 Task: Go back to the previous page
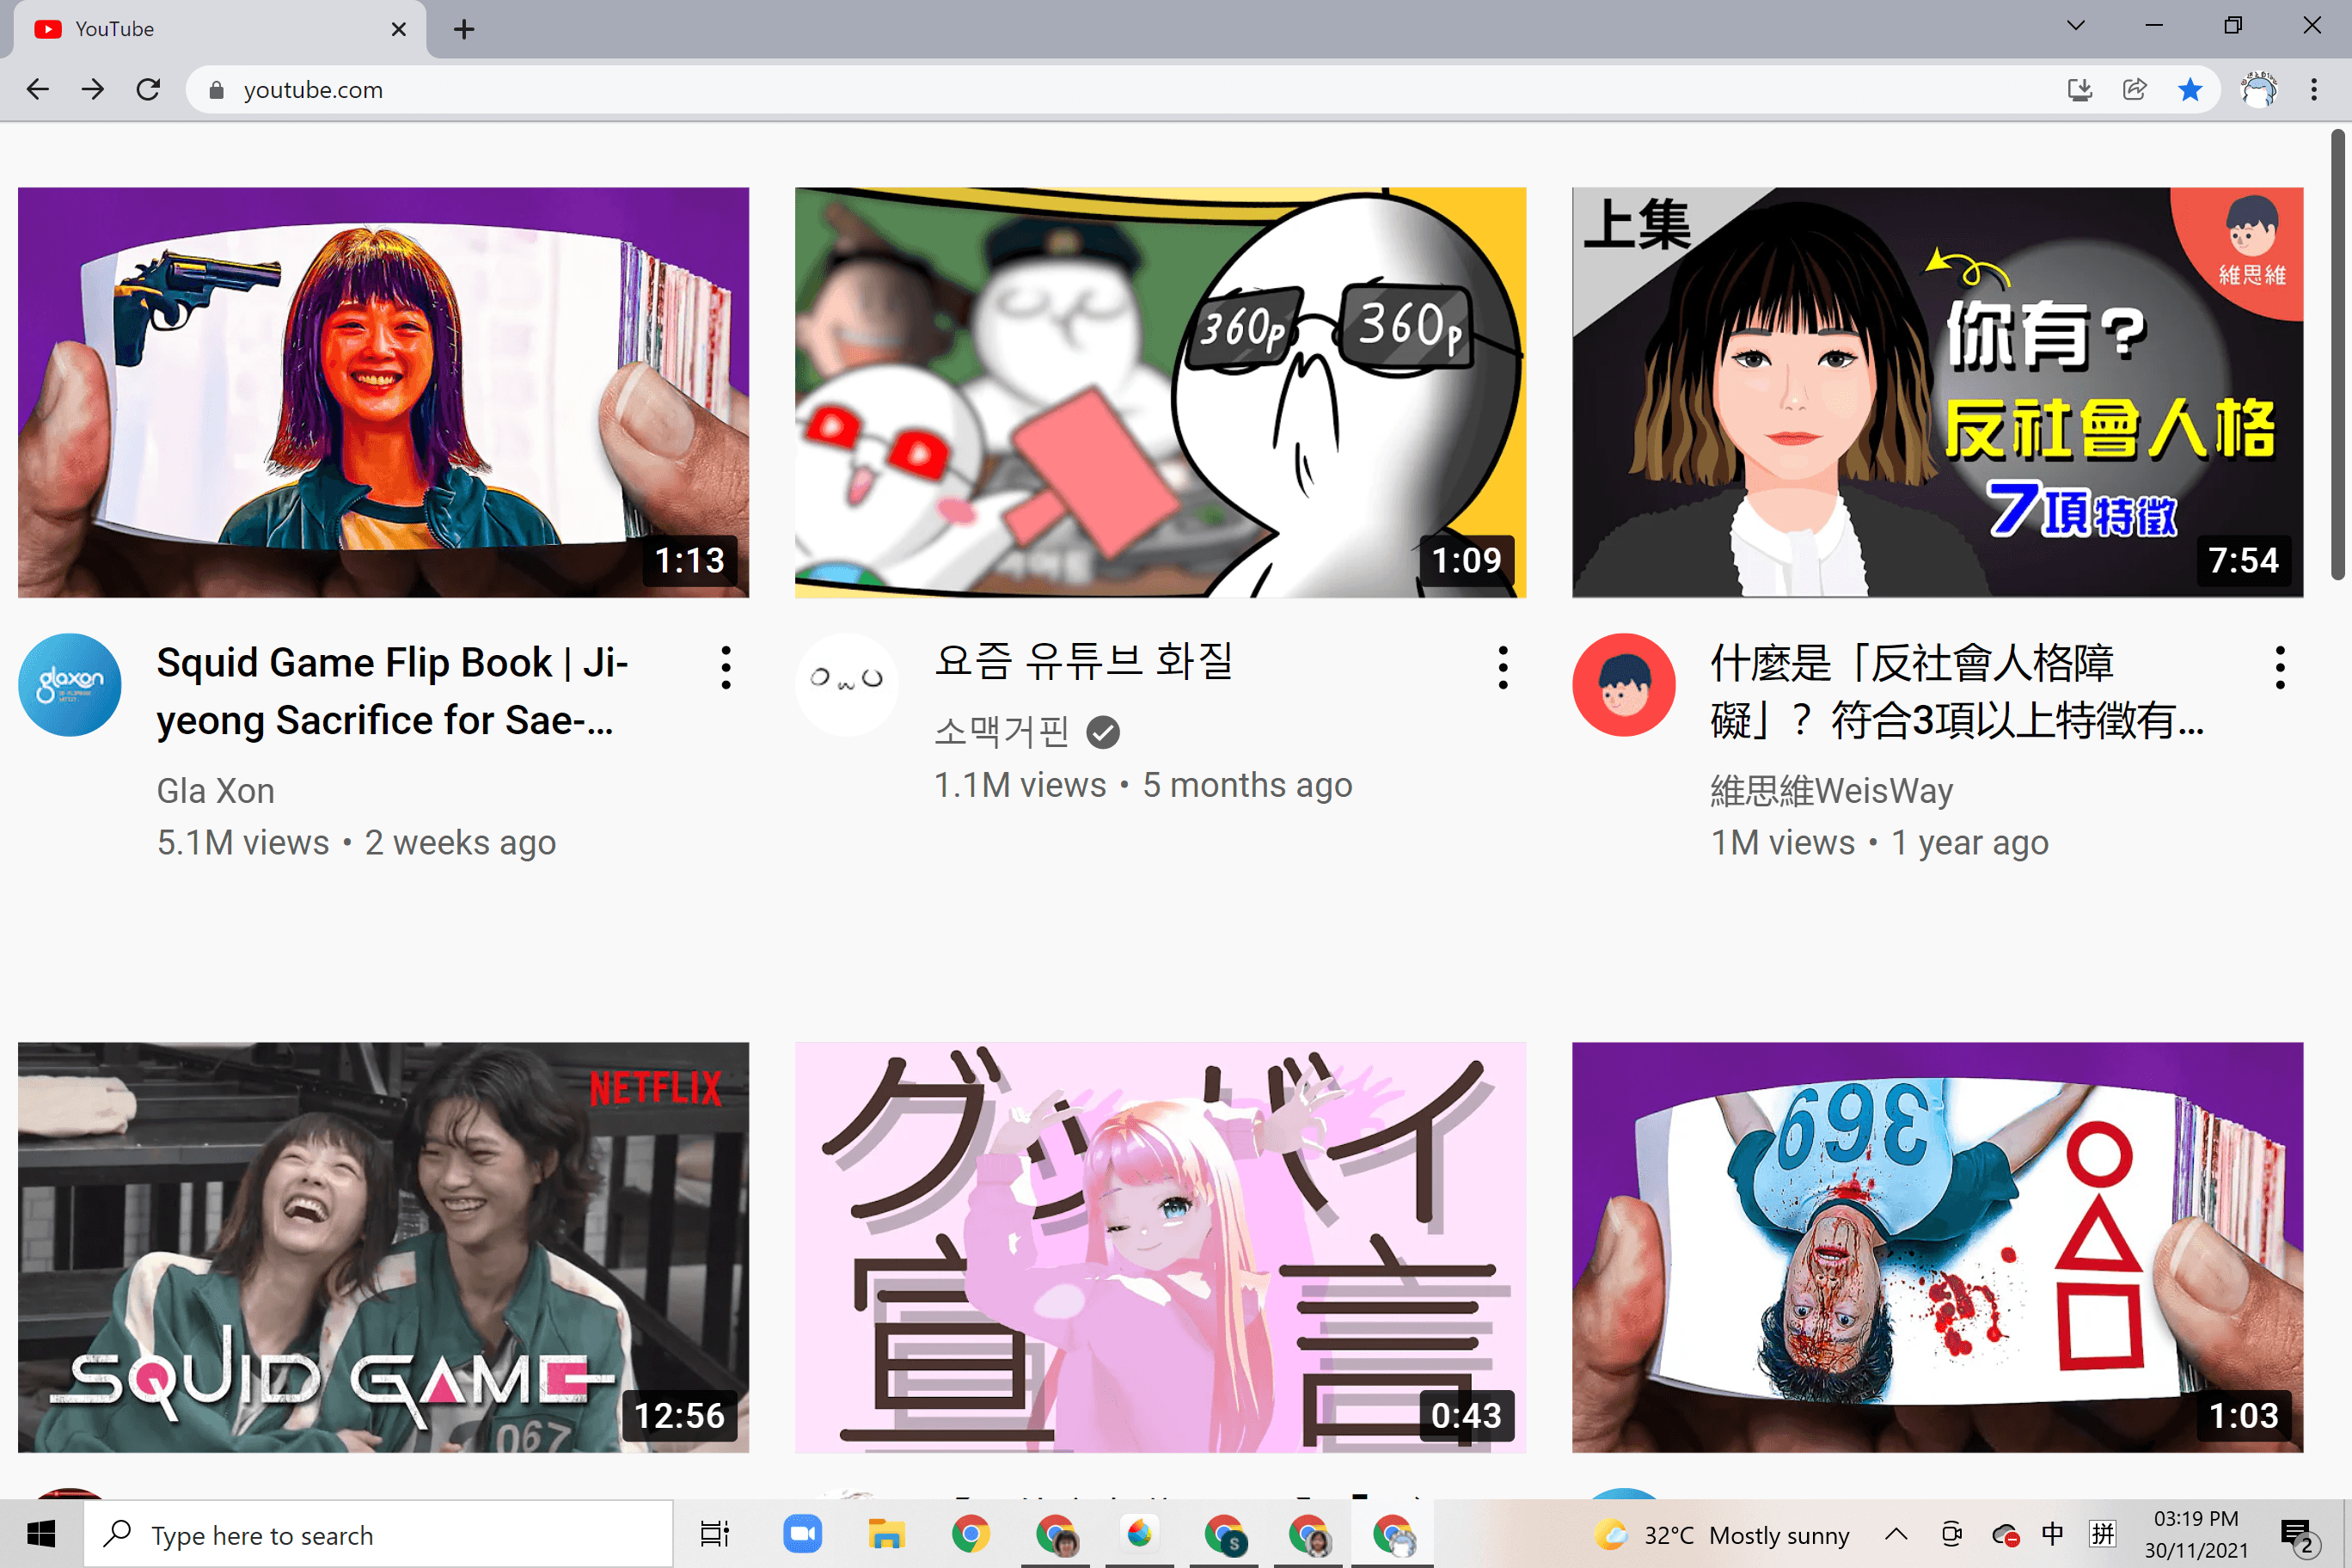pyautogui.click(x=38, y=90)
